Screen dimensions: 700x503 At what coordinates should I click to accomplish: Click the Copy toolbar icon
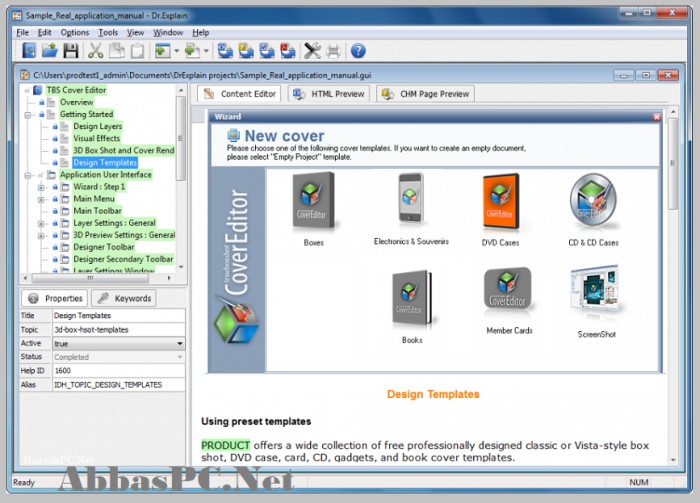(117, 51)
